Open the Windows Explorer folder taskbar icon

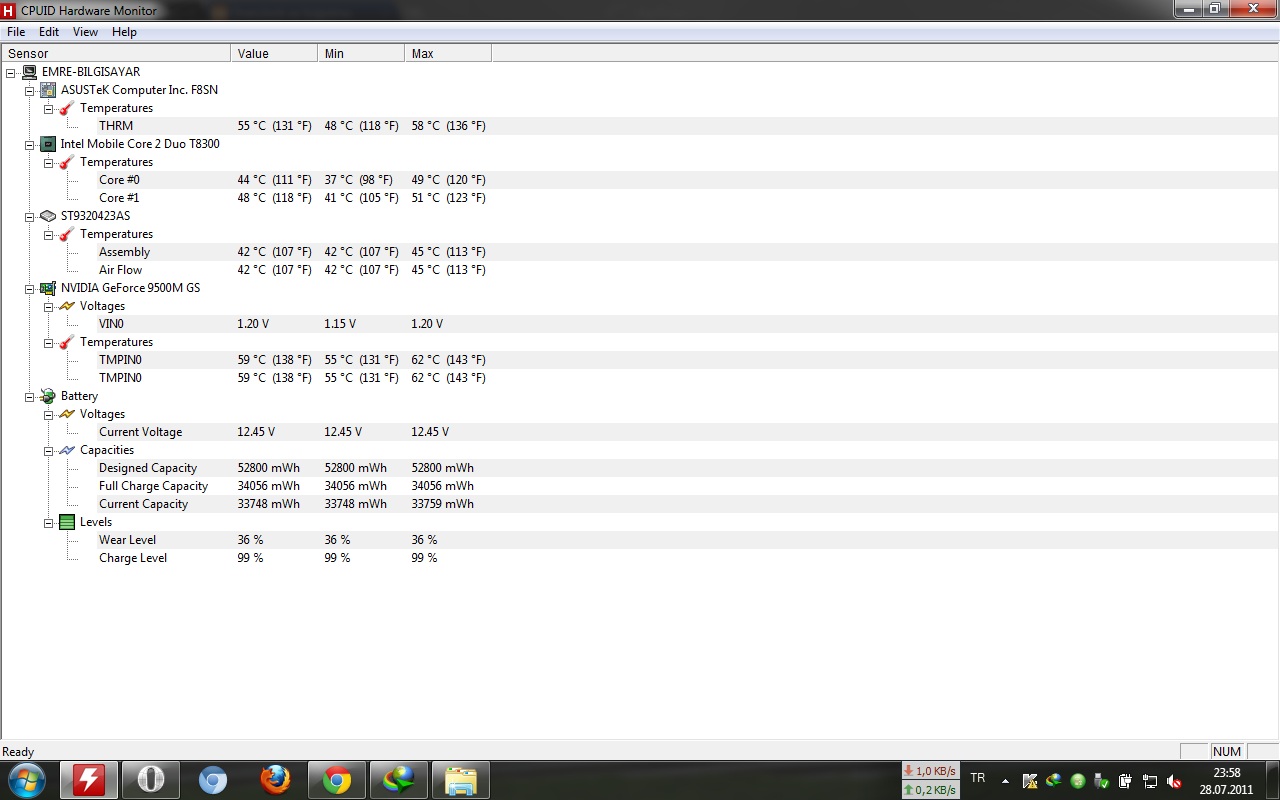[461, 779]
